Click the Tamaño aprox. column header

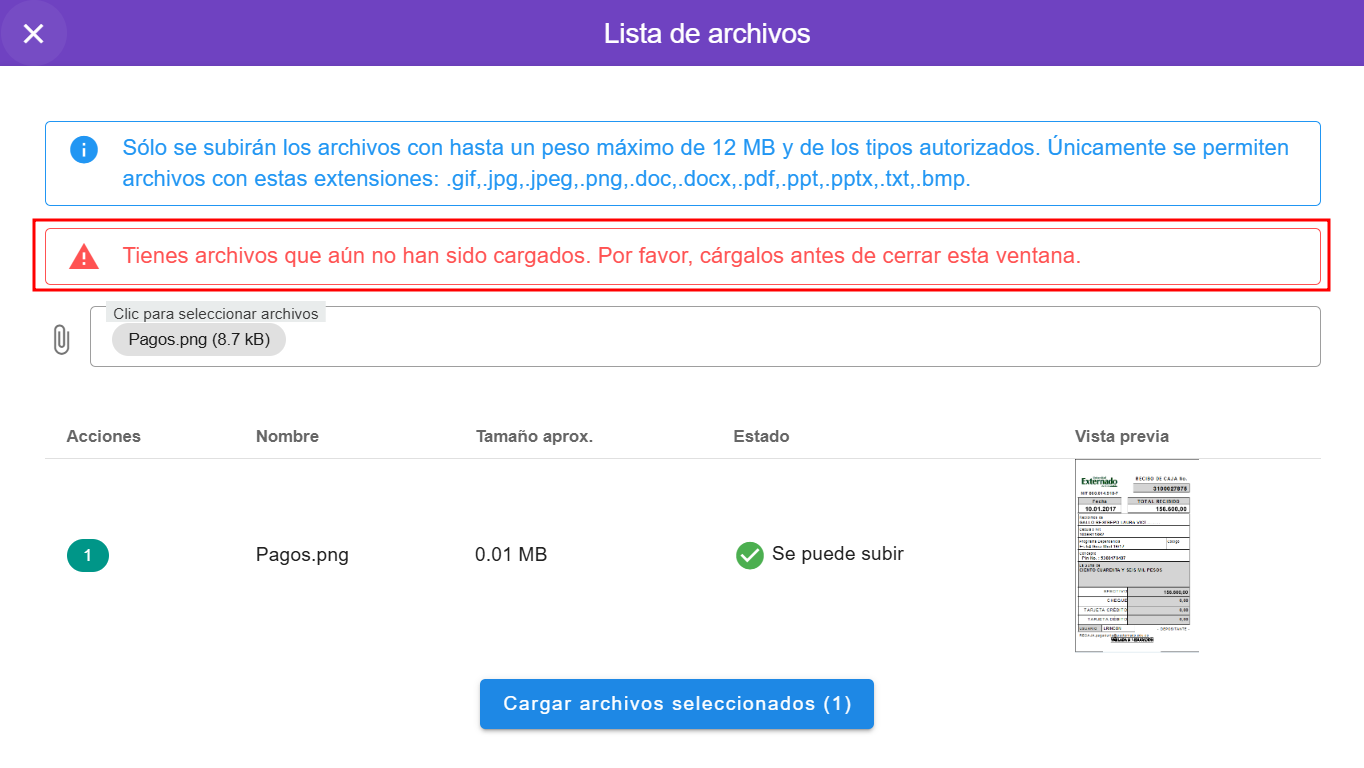tap(534, 436)
